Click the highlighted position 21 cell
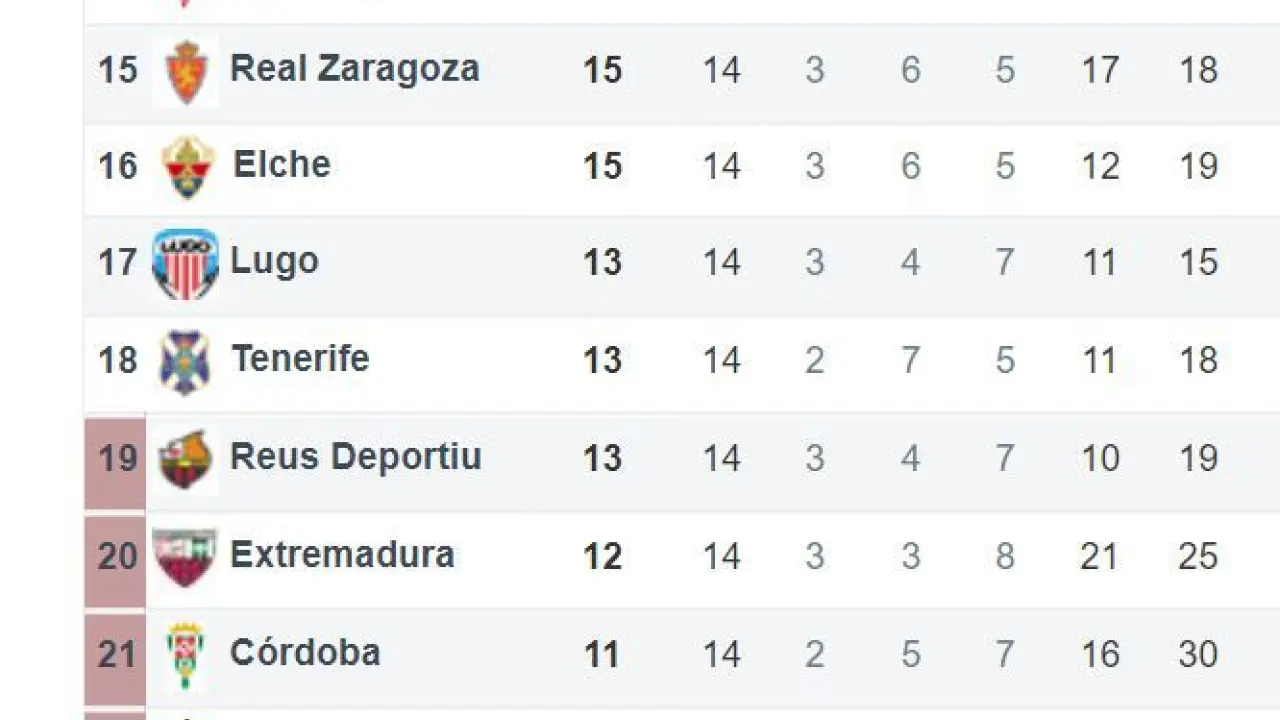This screenshot has width=1280, height=720. [x=116, y=654]
